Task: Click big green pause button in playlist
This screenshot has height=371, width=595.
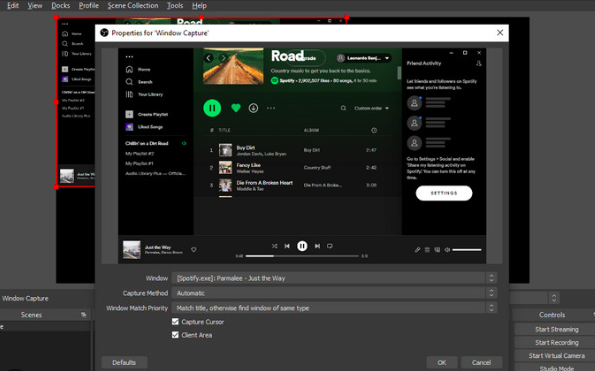Action: tap(212, 108)
